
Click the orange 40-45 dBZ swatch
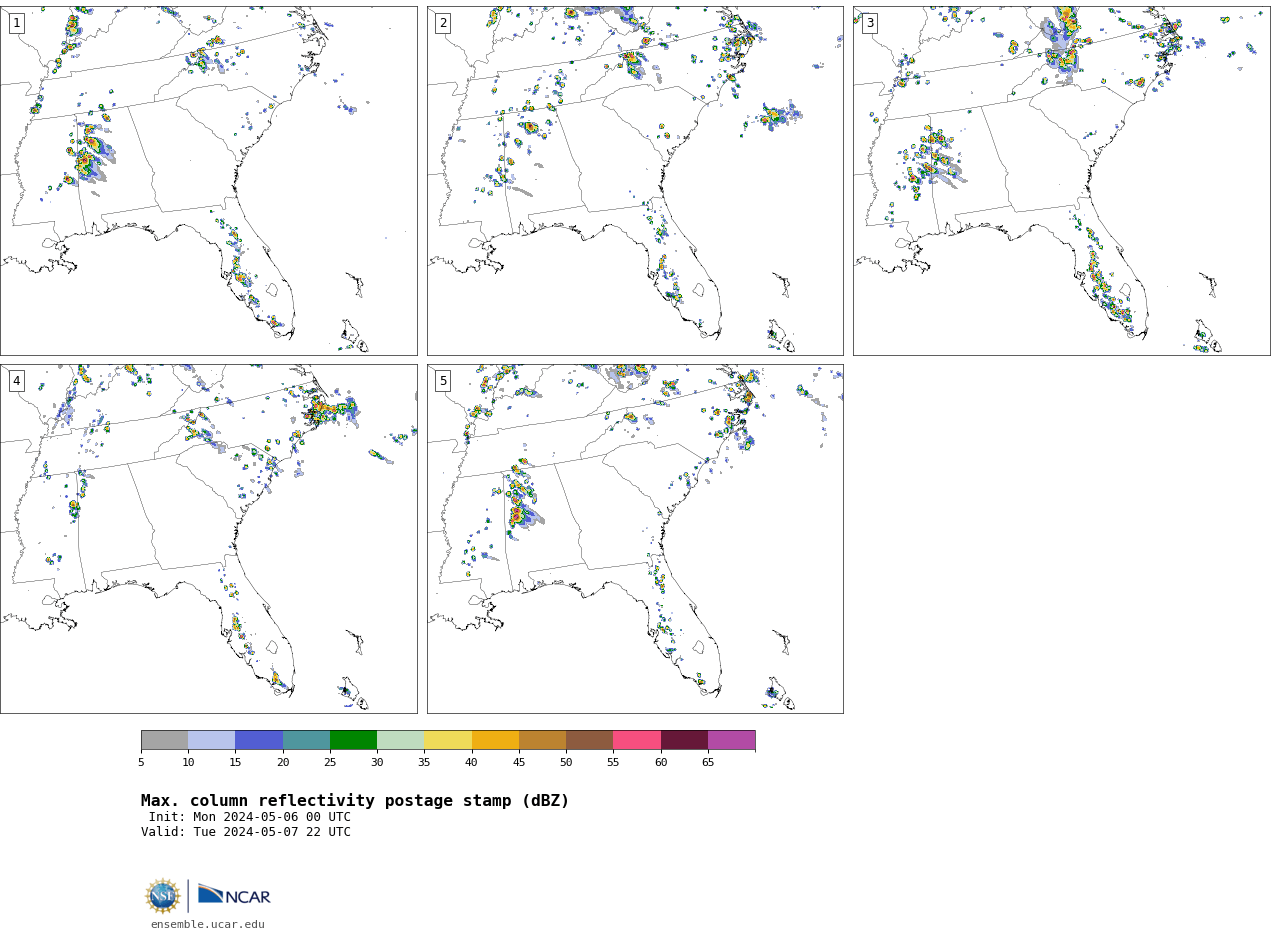495,740
